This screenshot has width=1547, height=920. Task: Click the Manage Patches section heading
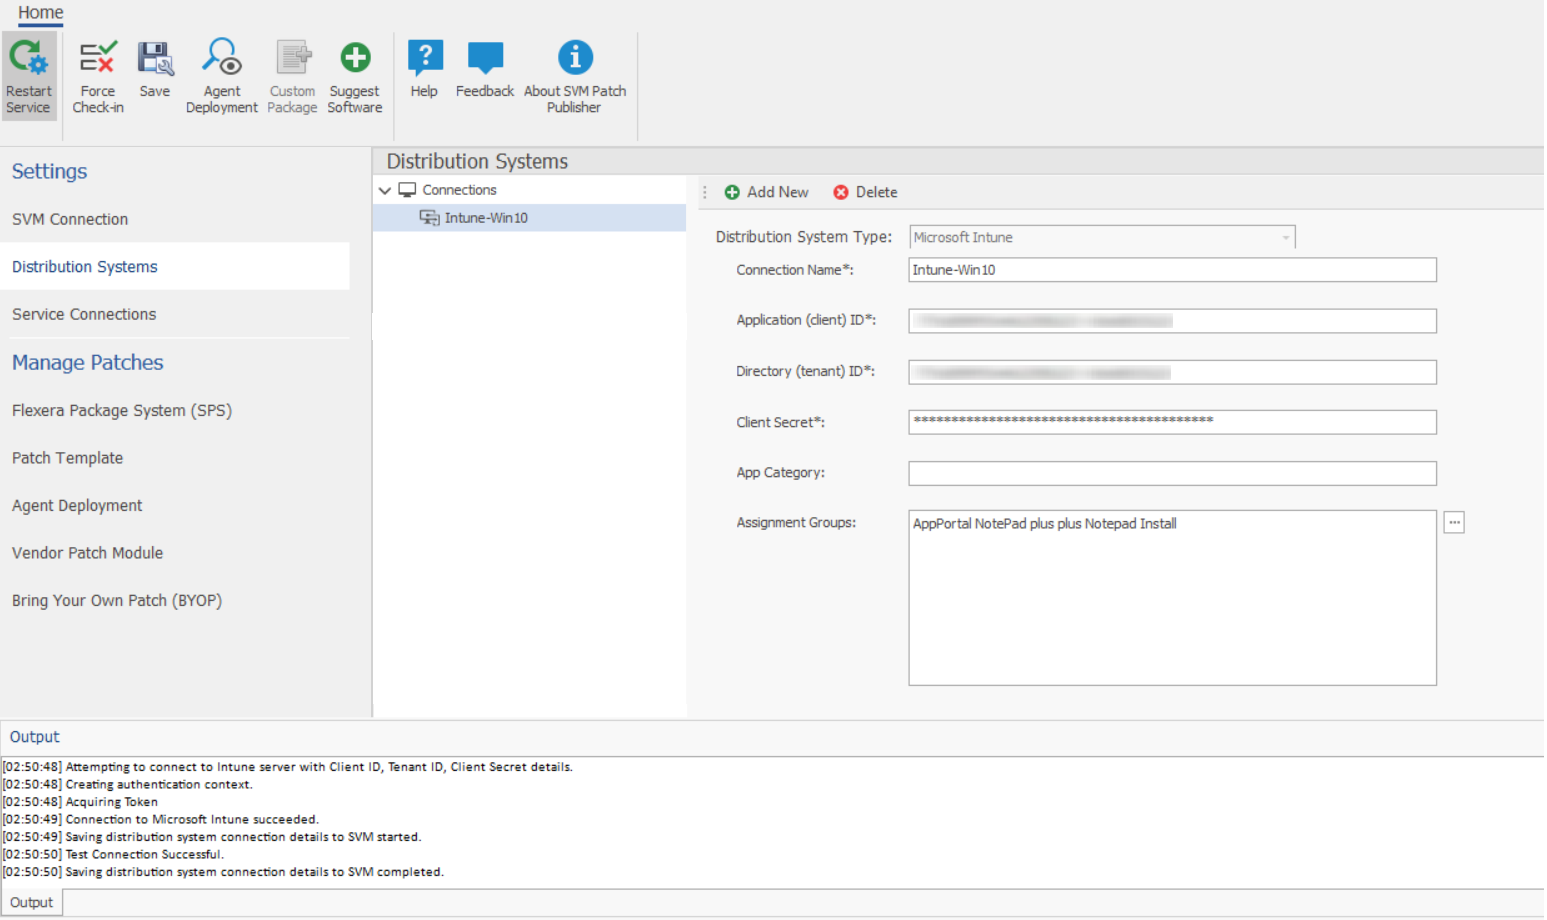click(x=88, y=363)
